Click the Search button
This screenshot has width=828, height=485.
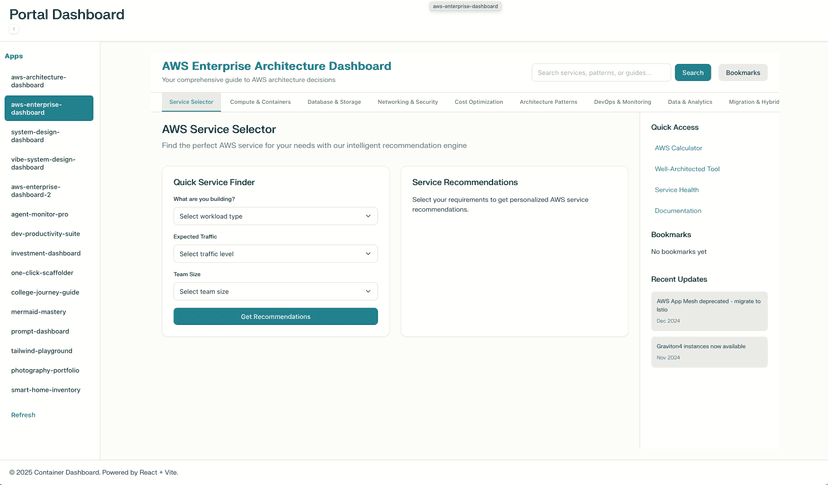click(693, 72)
